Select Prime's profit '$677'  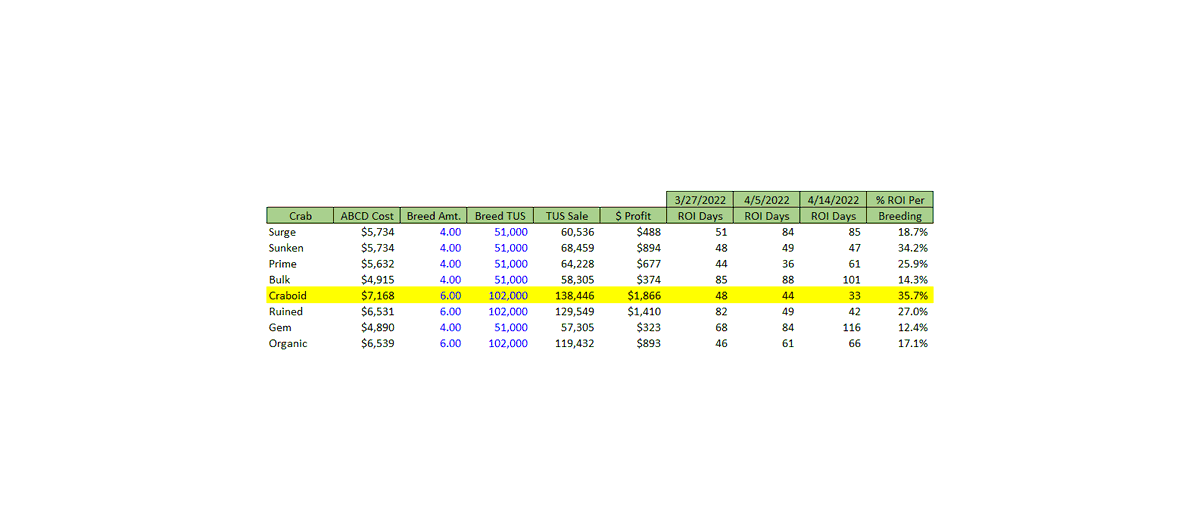[x=649, y=264]
